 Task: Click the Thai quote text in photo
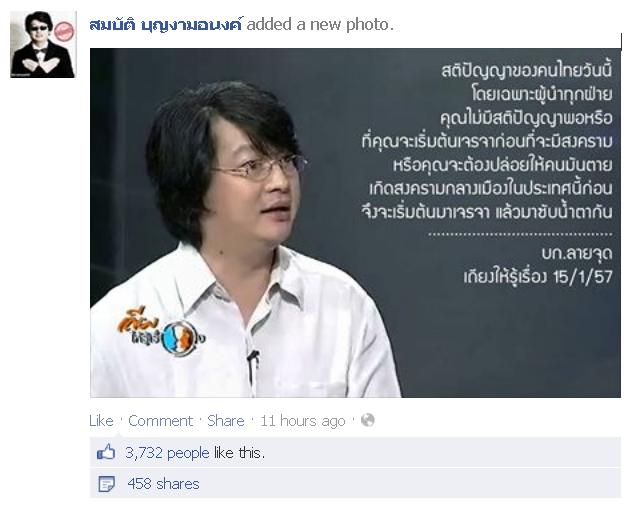coord(487,142)
